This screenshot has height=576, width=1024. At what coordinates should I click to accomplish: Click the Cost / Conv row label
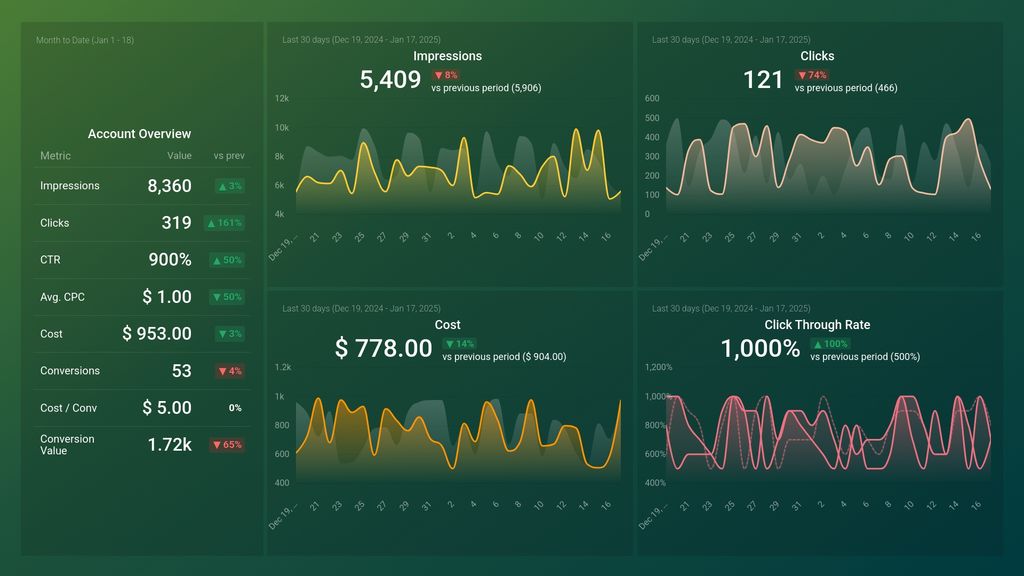coord(69,408)
